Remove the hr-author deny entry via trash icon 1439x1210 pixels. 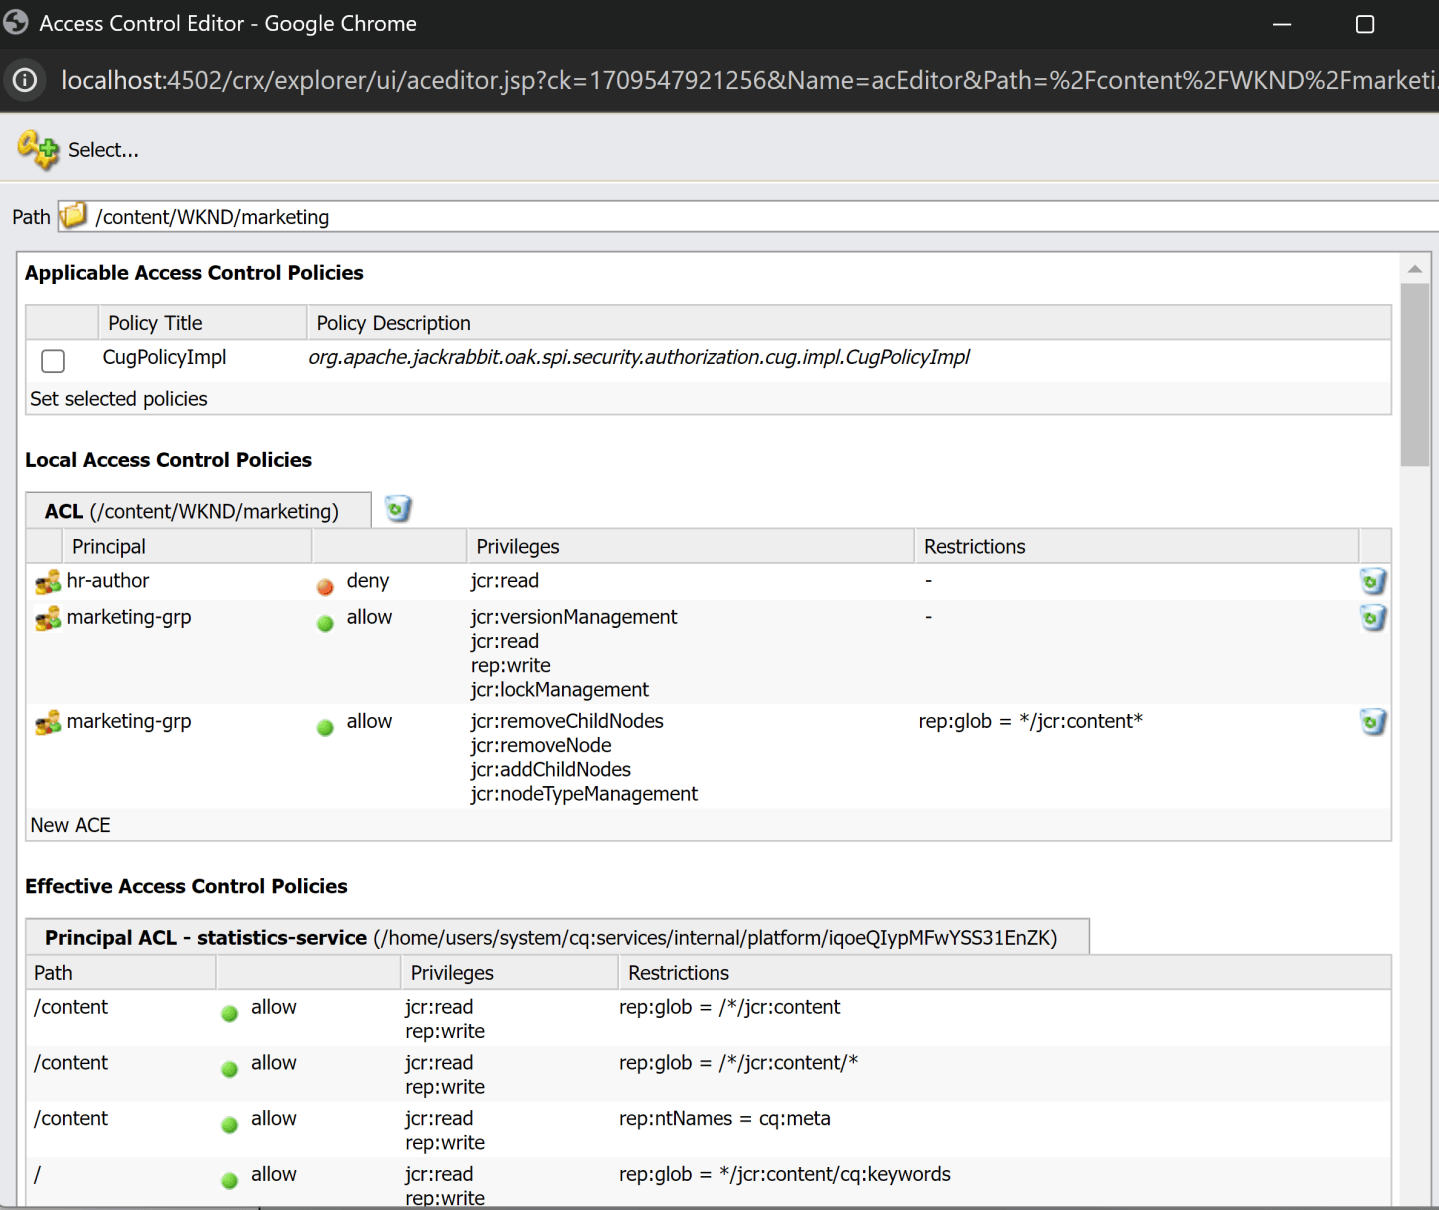point(1373,581)
